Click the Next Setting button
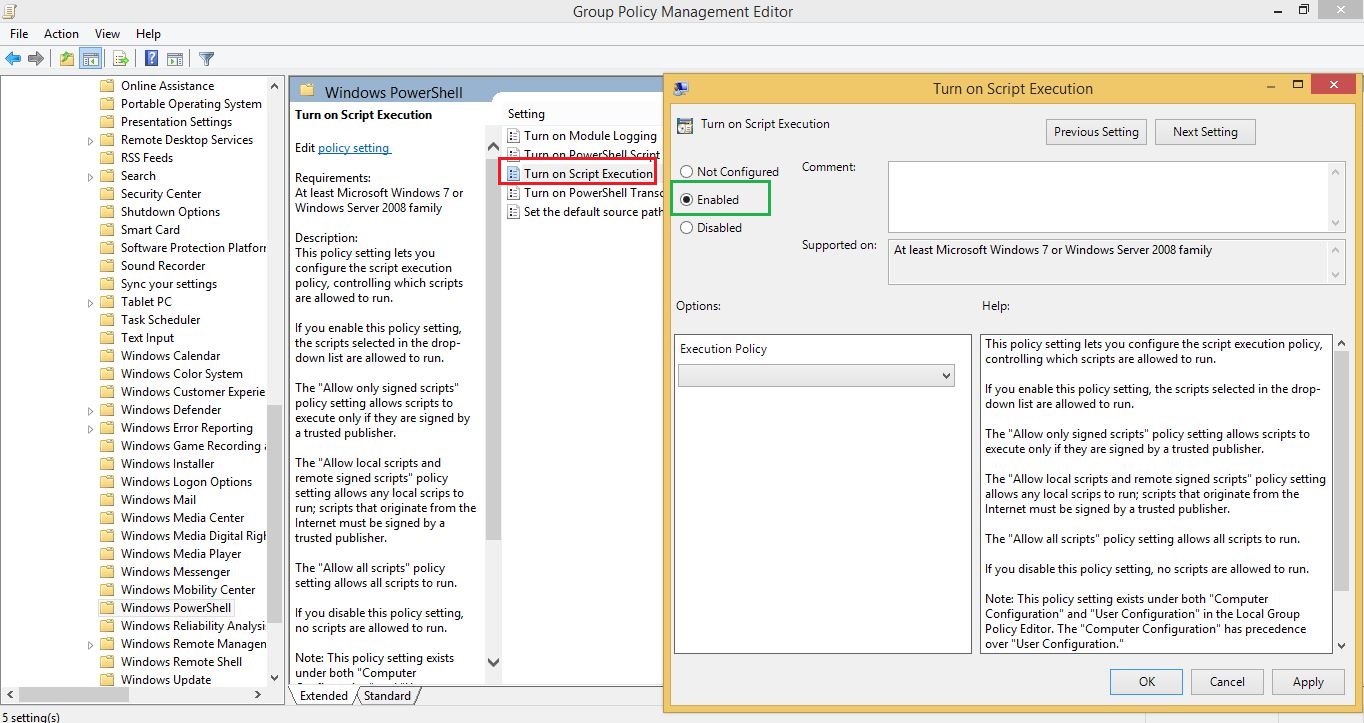Viewport: 1364px width, 723px height. tap(1205, 132)
